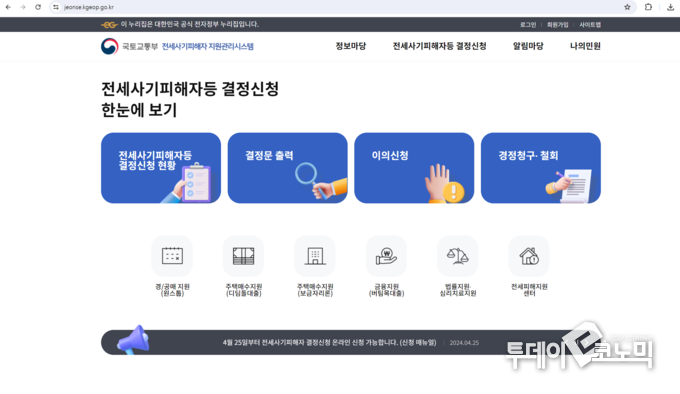680x394 pixels.
Task: Click the 회원가입 link
Action: click(x=557, y=25)
